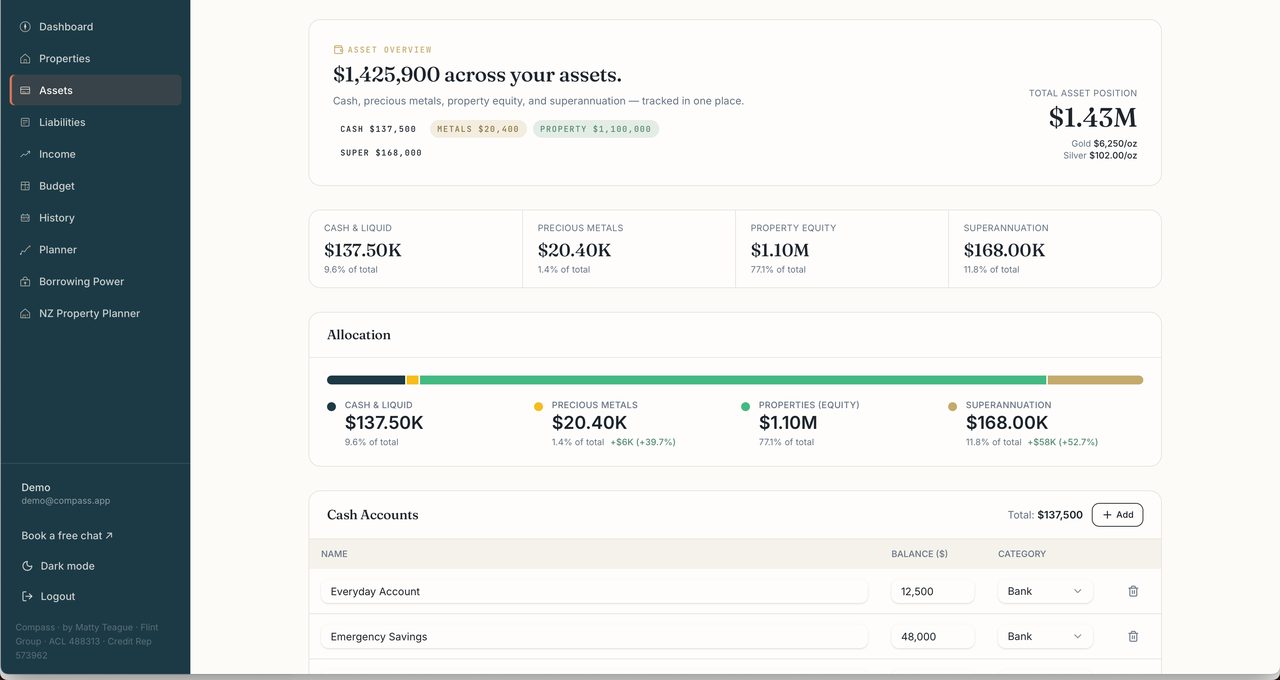Image resolution: width=1280 pixels, height=680 pixels.
Task: Click the Budget sidebar icon
Action: pyautogui.click(x=25, y=186)
